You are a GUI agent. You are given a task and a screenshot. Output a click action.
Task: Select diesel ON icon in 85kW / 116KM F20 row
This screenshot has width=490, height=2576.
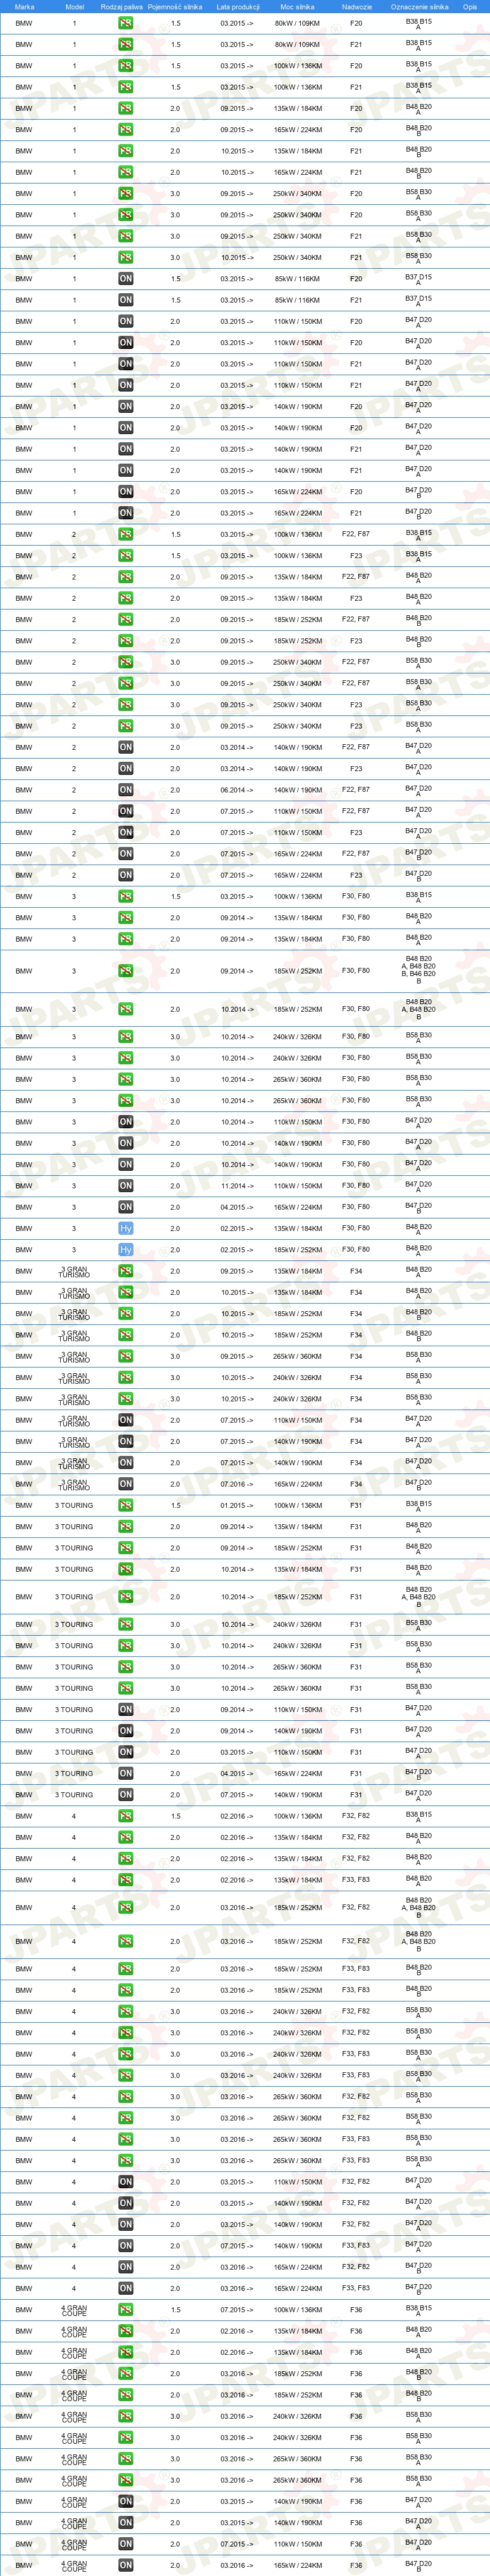point(125,279)
